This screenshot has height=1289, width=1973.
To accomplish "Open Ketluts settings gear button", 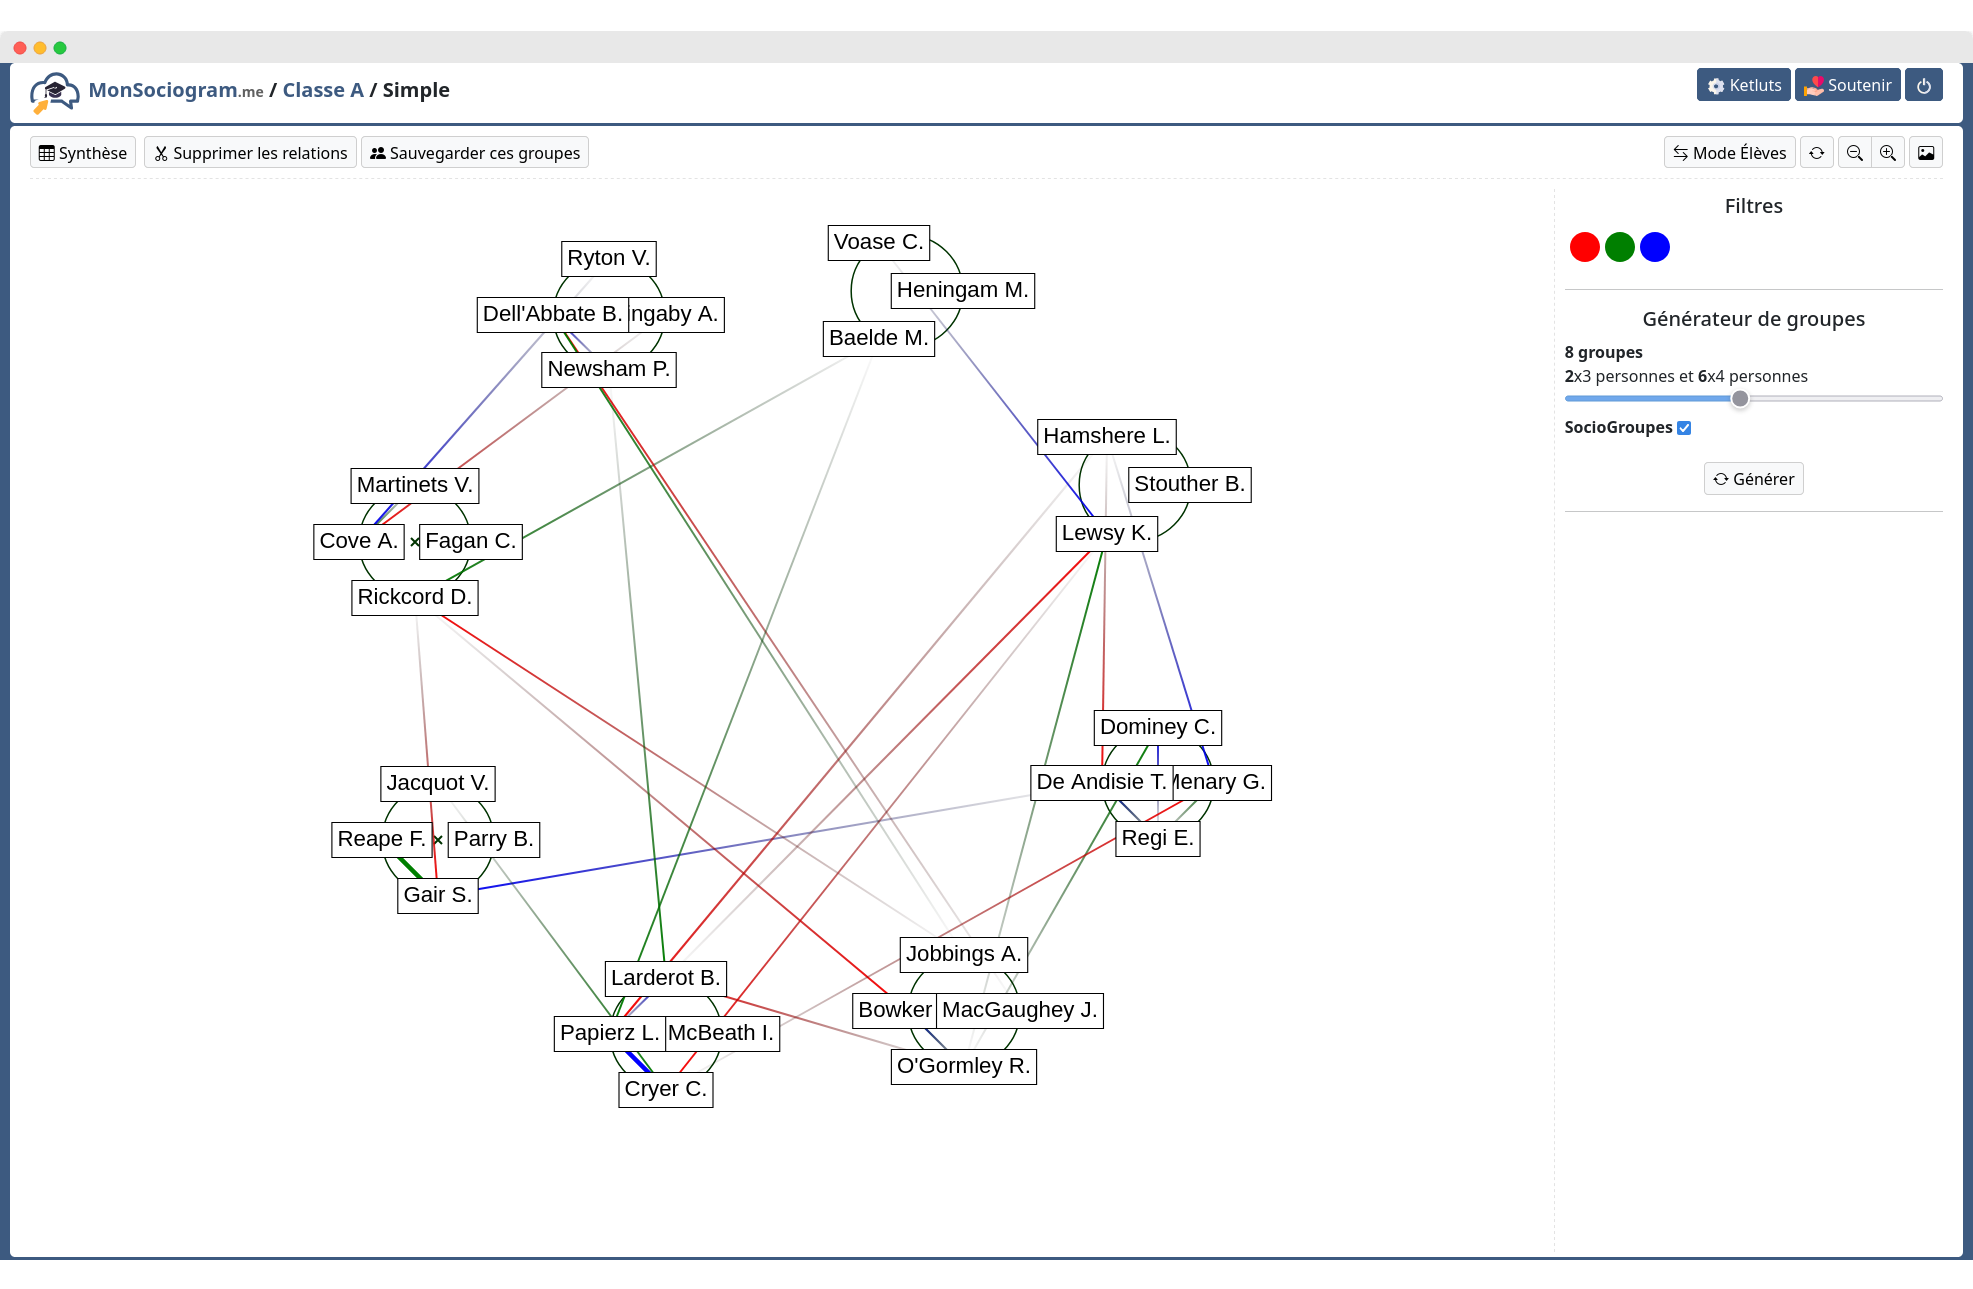I will 1744,86.
